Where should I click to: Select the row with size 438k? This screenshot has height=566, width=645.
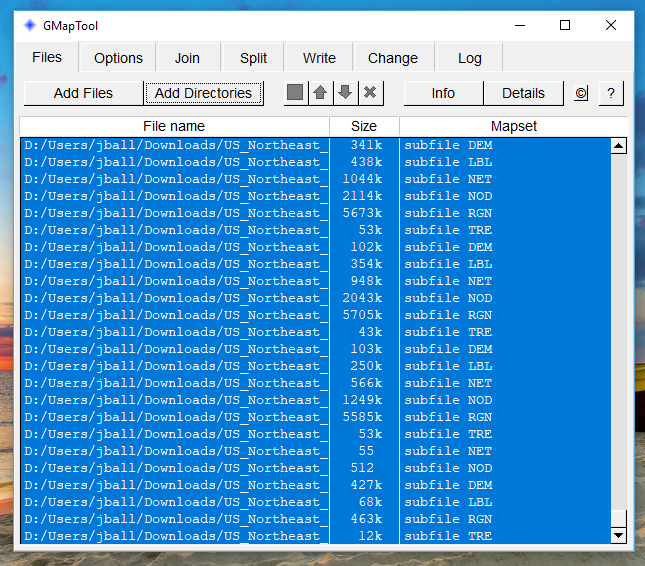point(316,162)
